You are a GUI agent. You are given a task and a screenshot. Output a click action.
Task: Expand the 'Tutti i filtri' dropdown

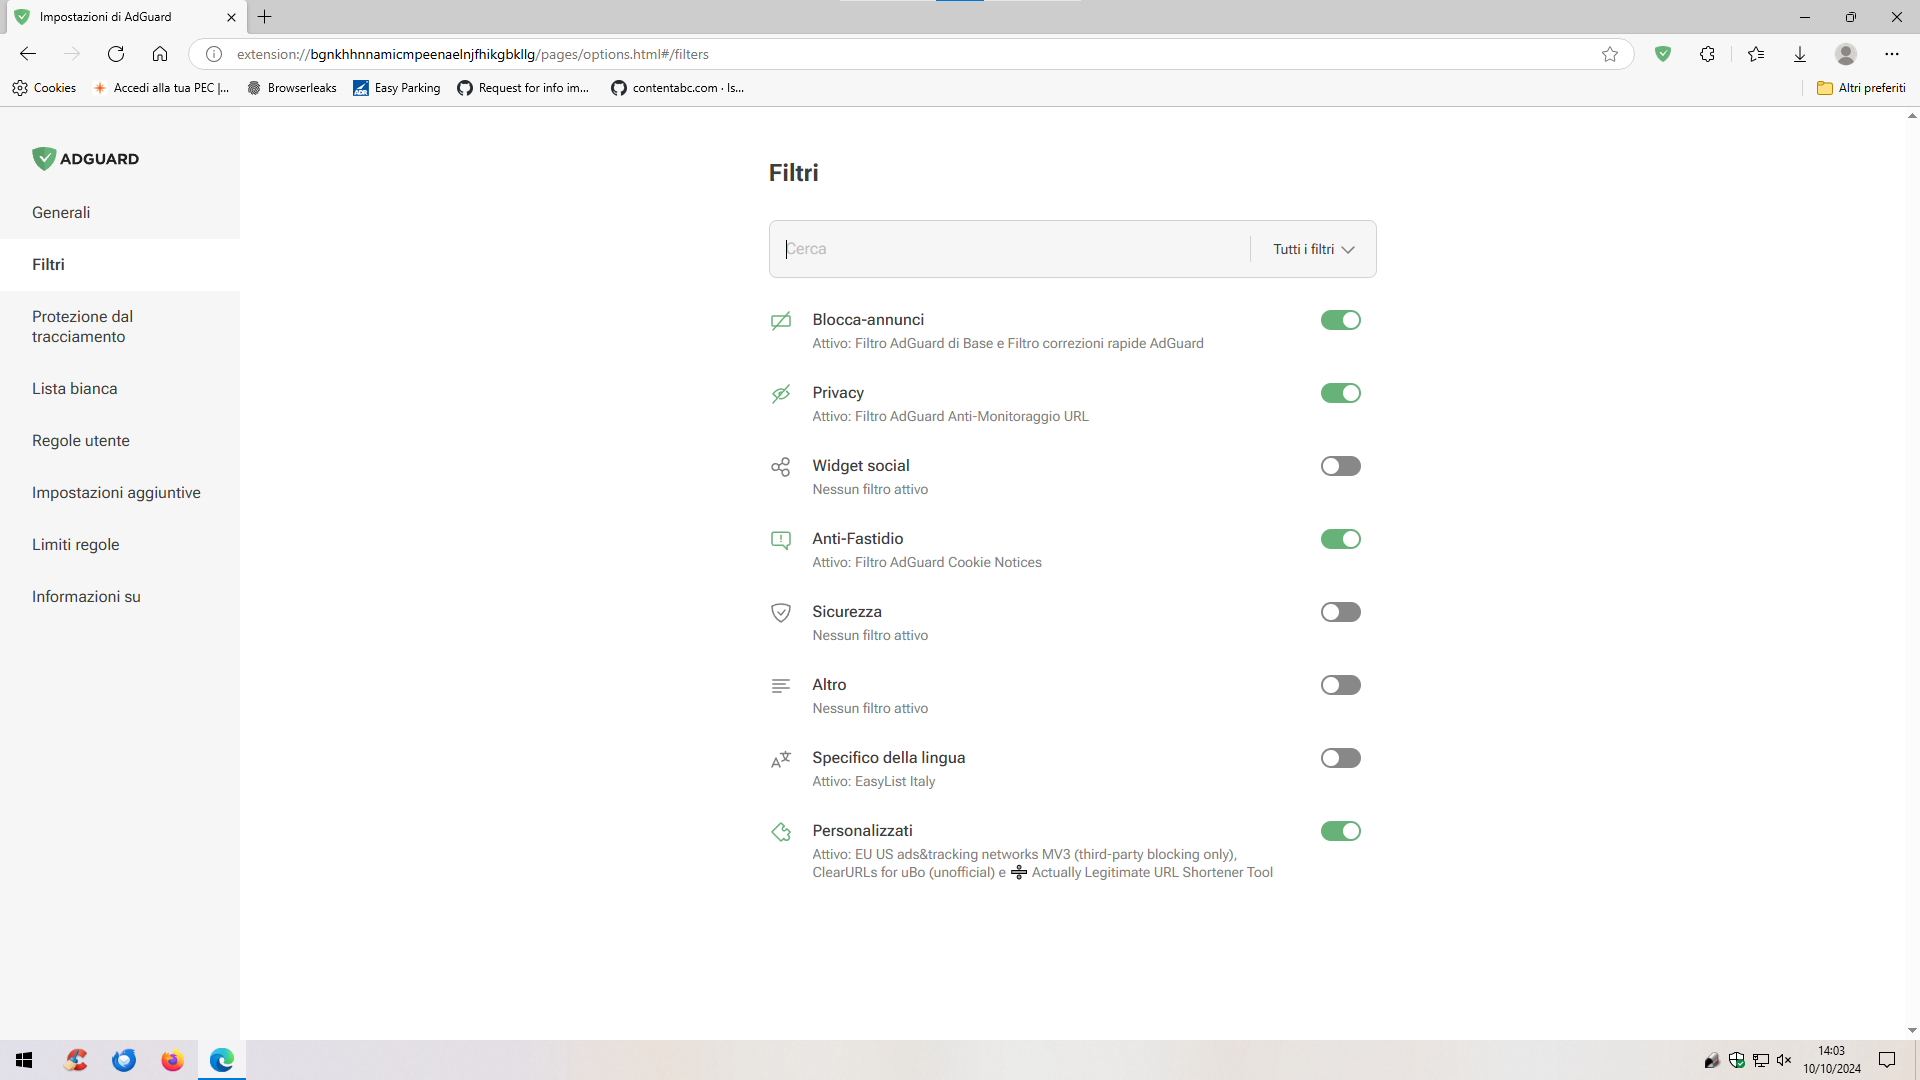pyautogui.click(x=1314, y=249)
